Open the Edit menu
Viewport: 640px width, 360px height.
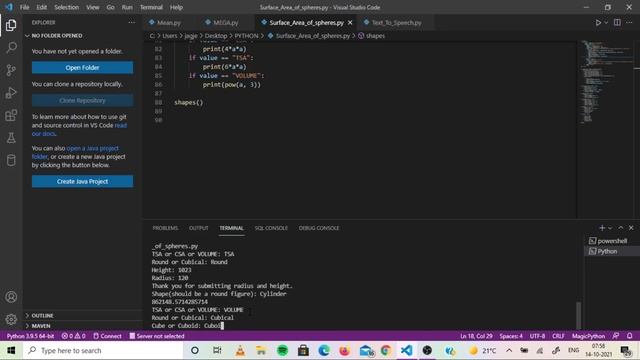point(41,7)
